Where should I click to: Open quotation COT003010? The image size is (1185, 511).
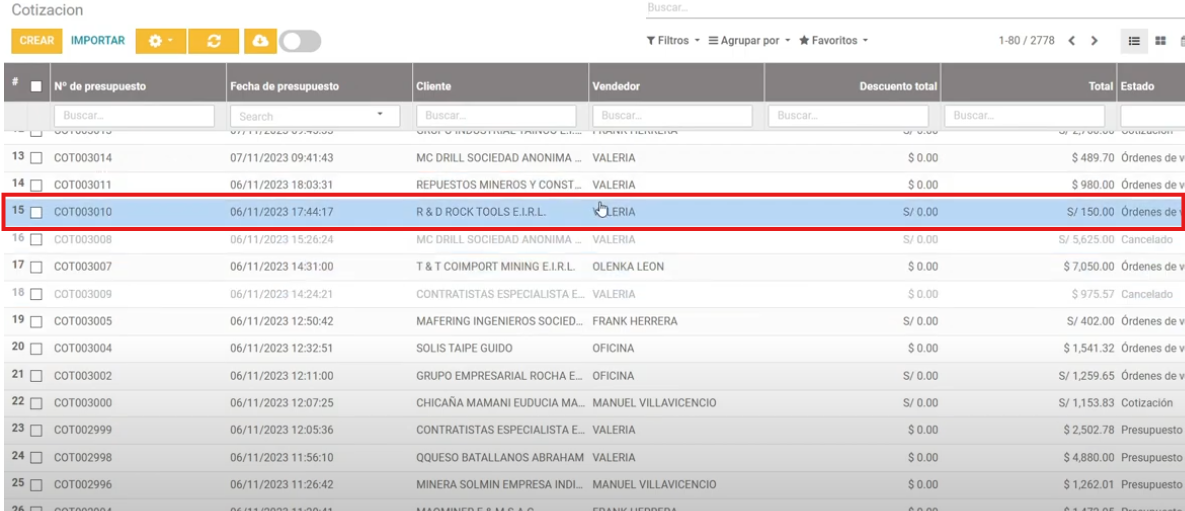click(82, 212)
